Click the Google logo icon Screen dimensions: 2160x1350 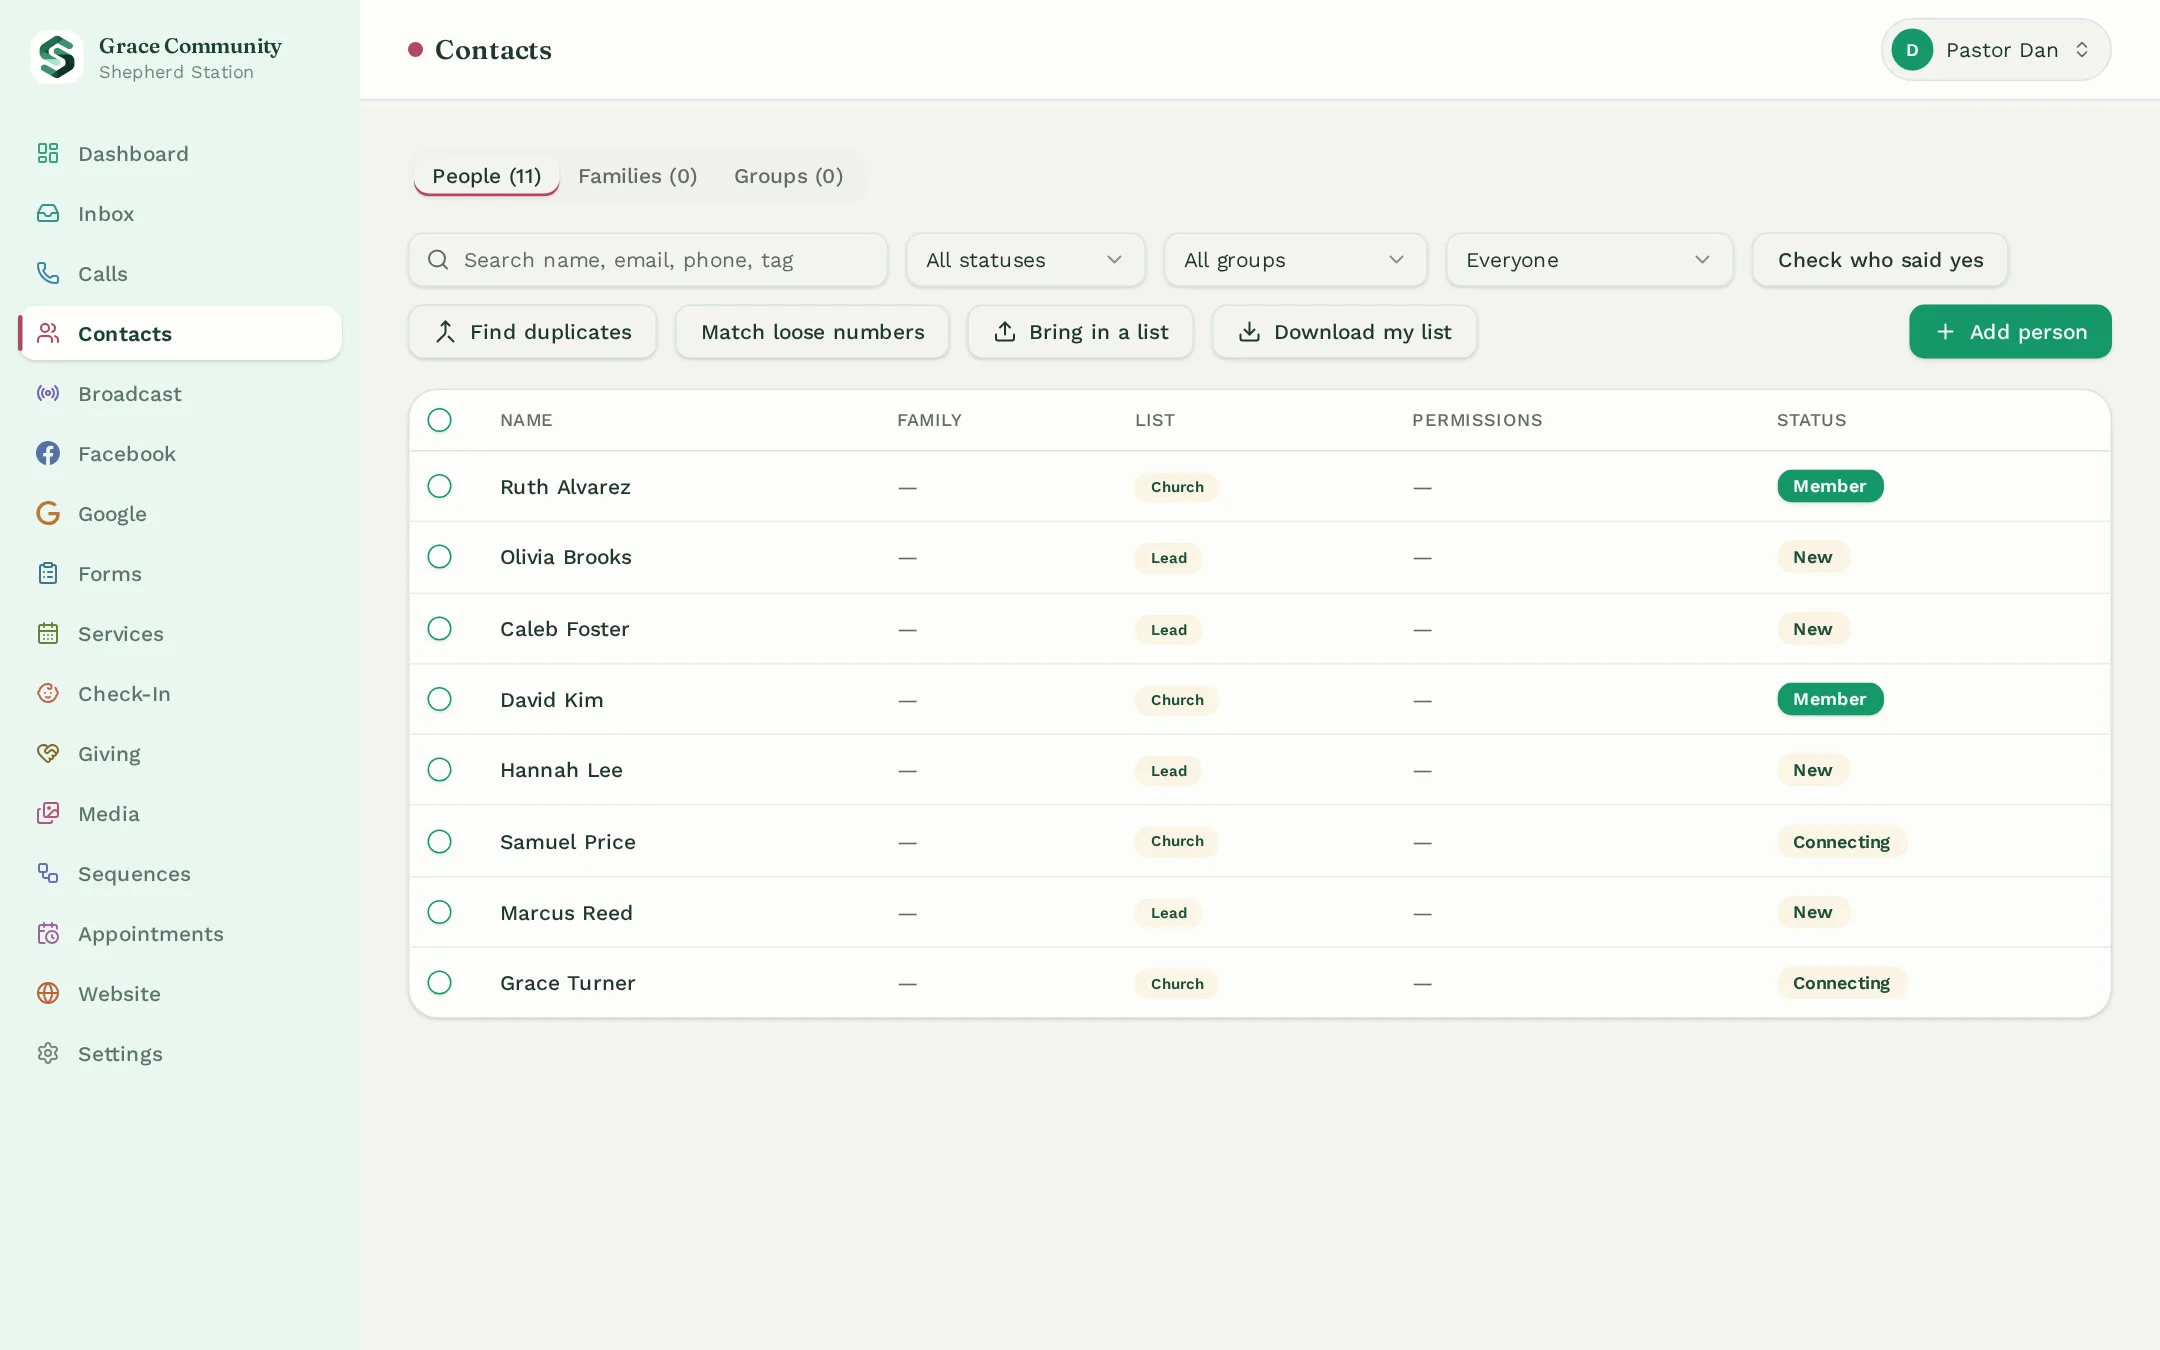(x=48, y=513)
